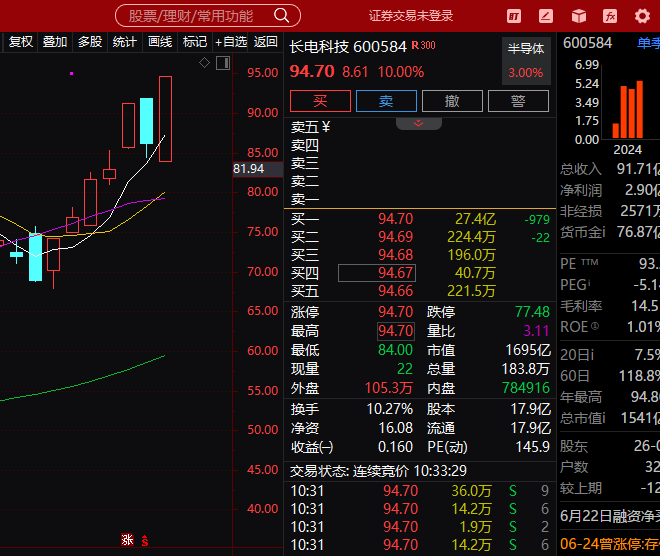Click the 市值 value 1695亿
The height and width of the screenshot is (556, 660).
coord(528,350)
